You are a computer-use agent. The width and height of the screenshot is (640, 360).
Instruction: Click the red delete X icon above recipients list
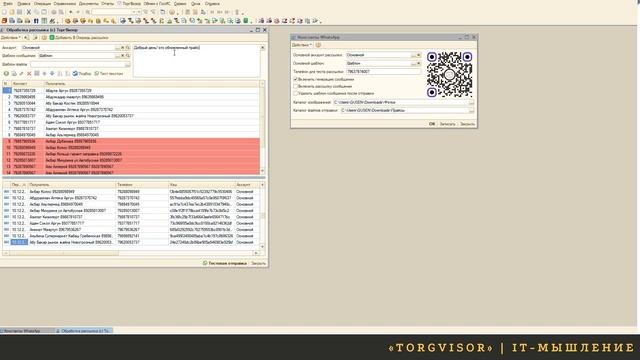pos(29,73)
